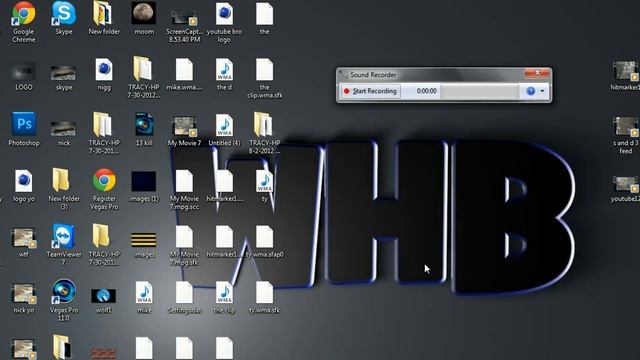
Task: Open the My Movie 7 video file
Action: click(x=184, y=127)
